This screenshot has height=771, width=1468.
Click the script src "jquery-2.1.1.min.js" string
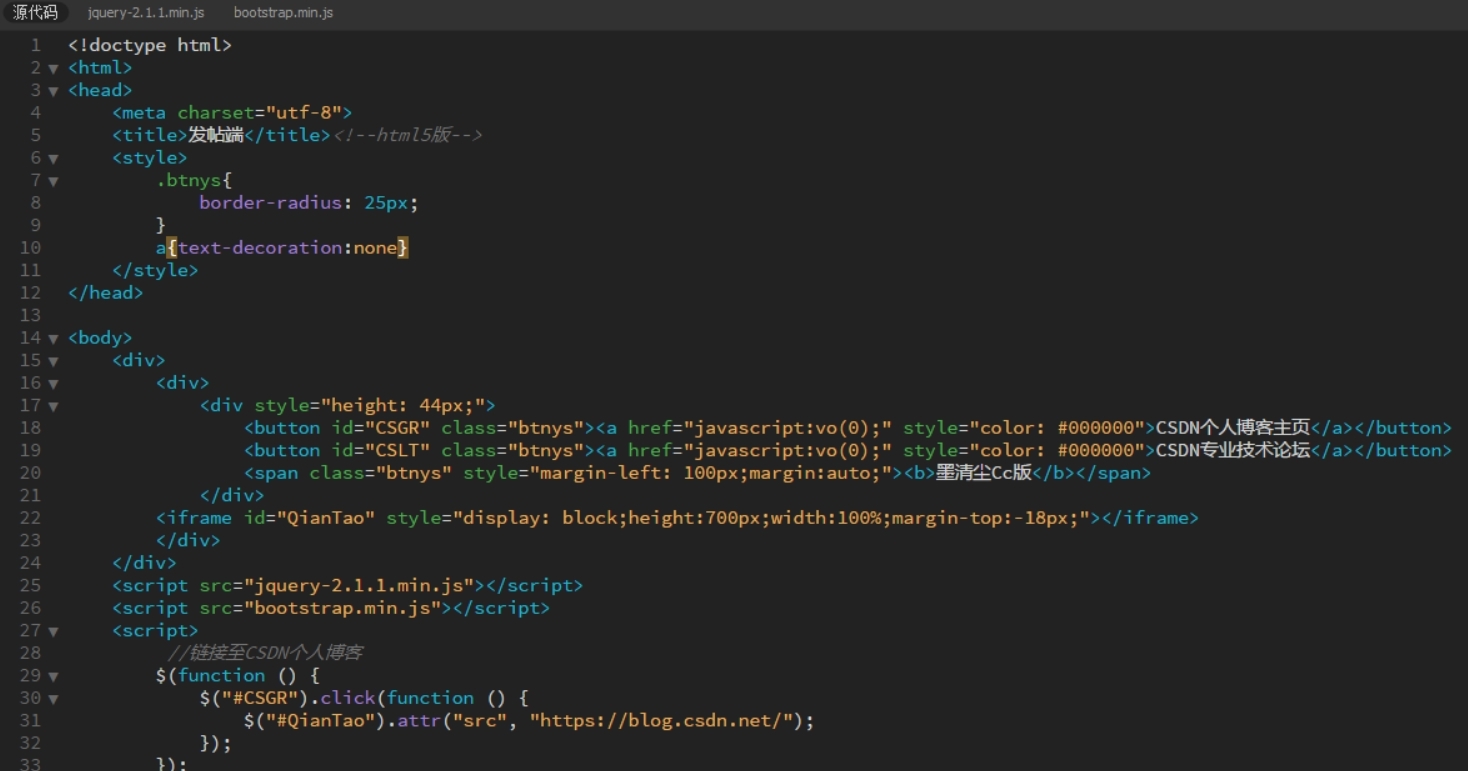358,585
